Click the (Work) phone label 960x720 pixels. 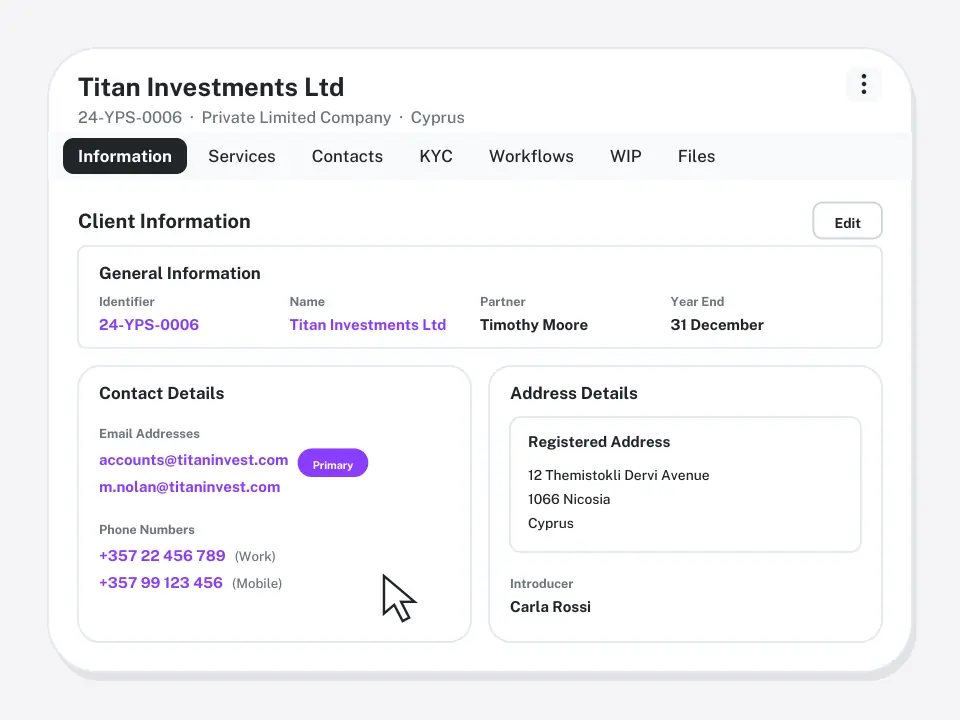pyautogui.click(x=255, y=556)
